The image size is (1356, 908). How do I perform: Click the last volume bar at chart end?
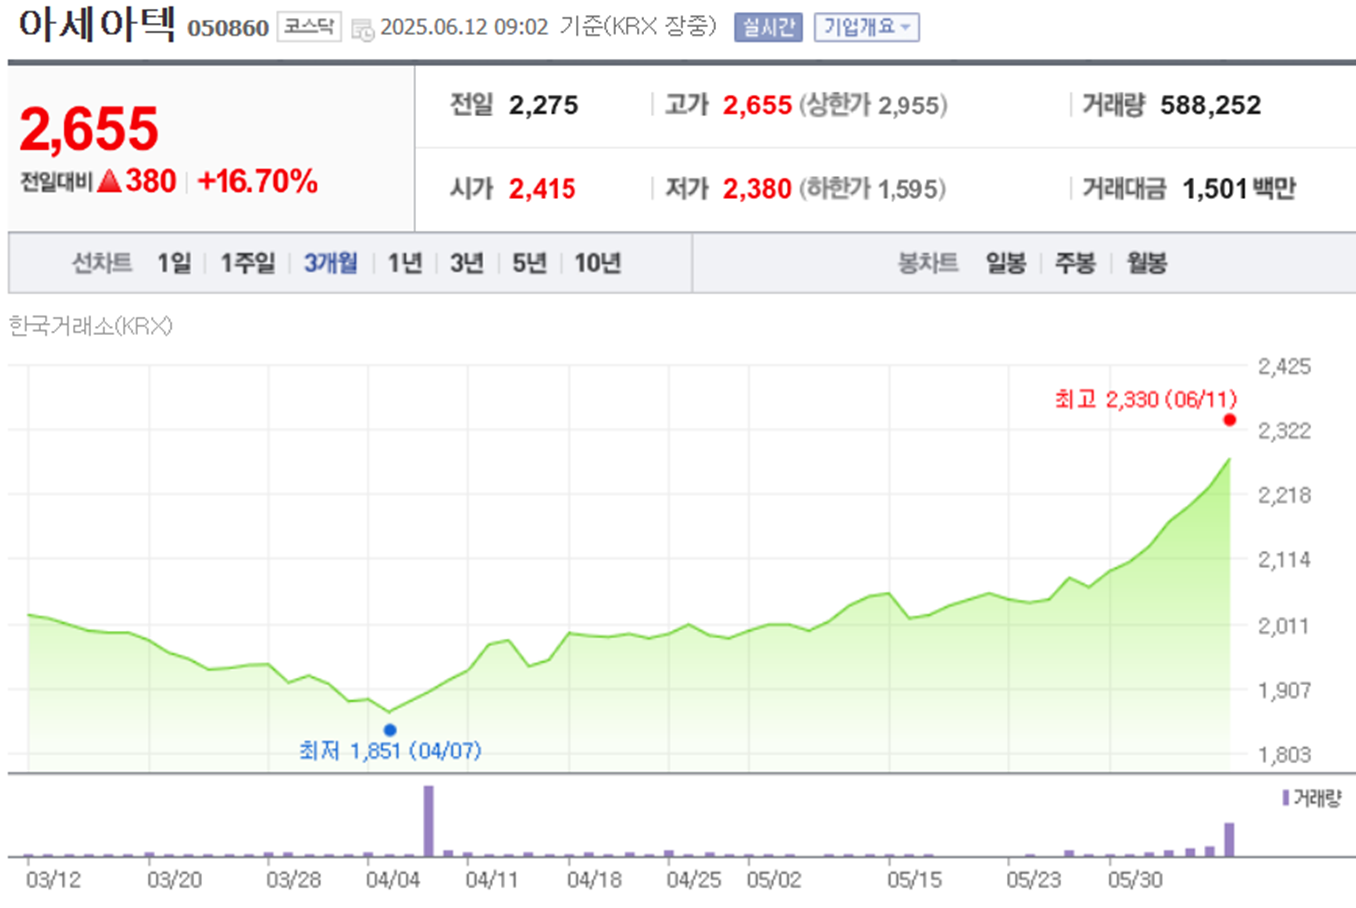pyautogui.click(x=1230, y=840)
